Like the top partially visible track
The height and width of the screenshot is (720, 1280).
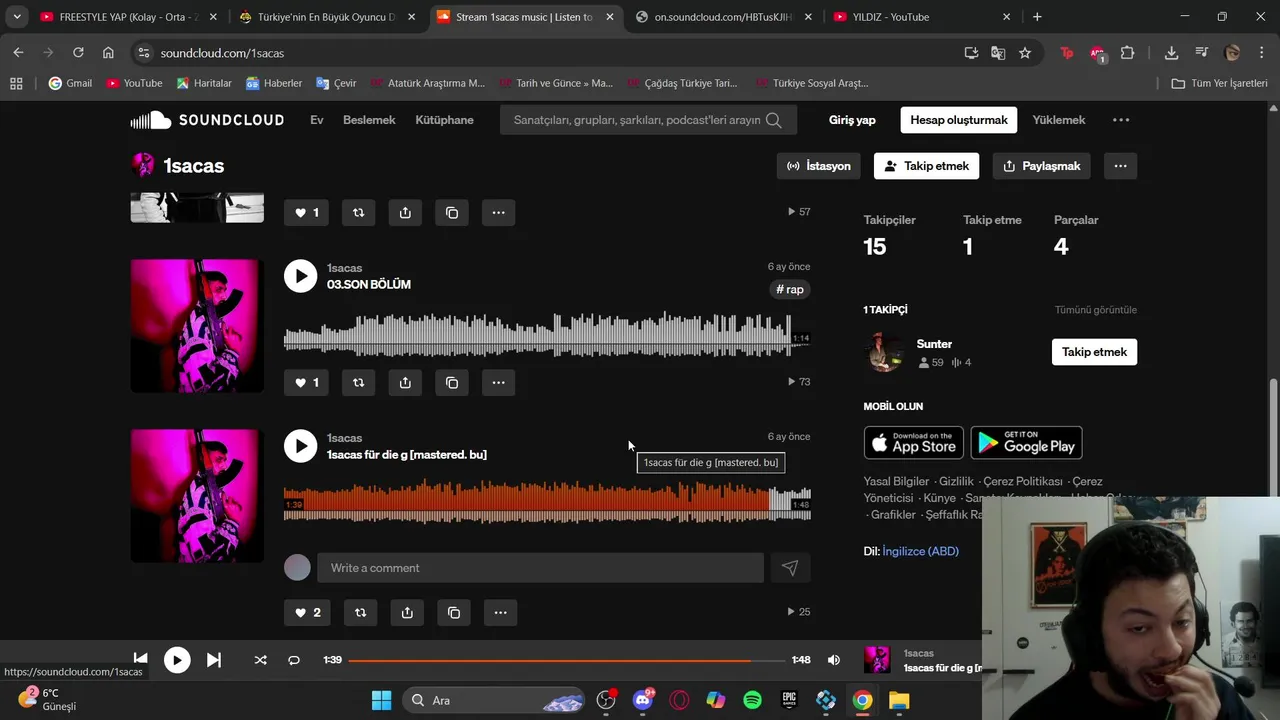(307, 212)
